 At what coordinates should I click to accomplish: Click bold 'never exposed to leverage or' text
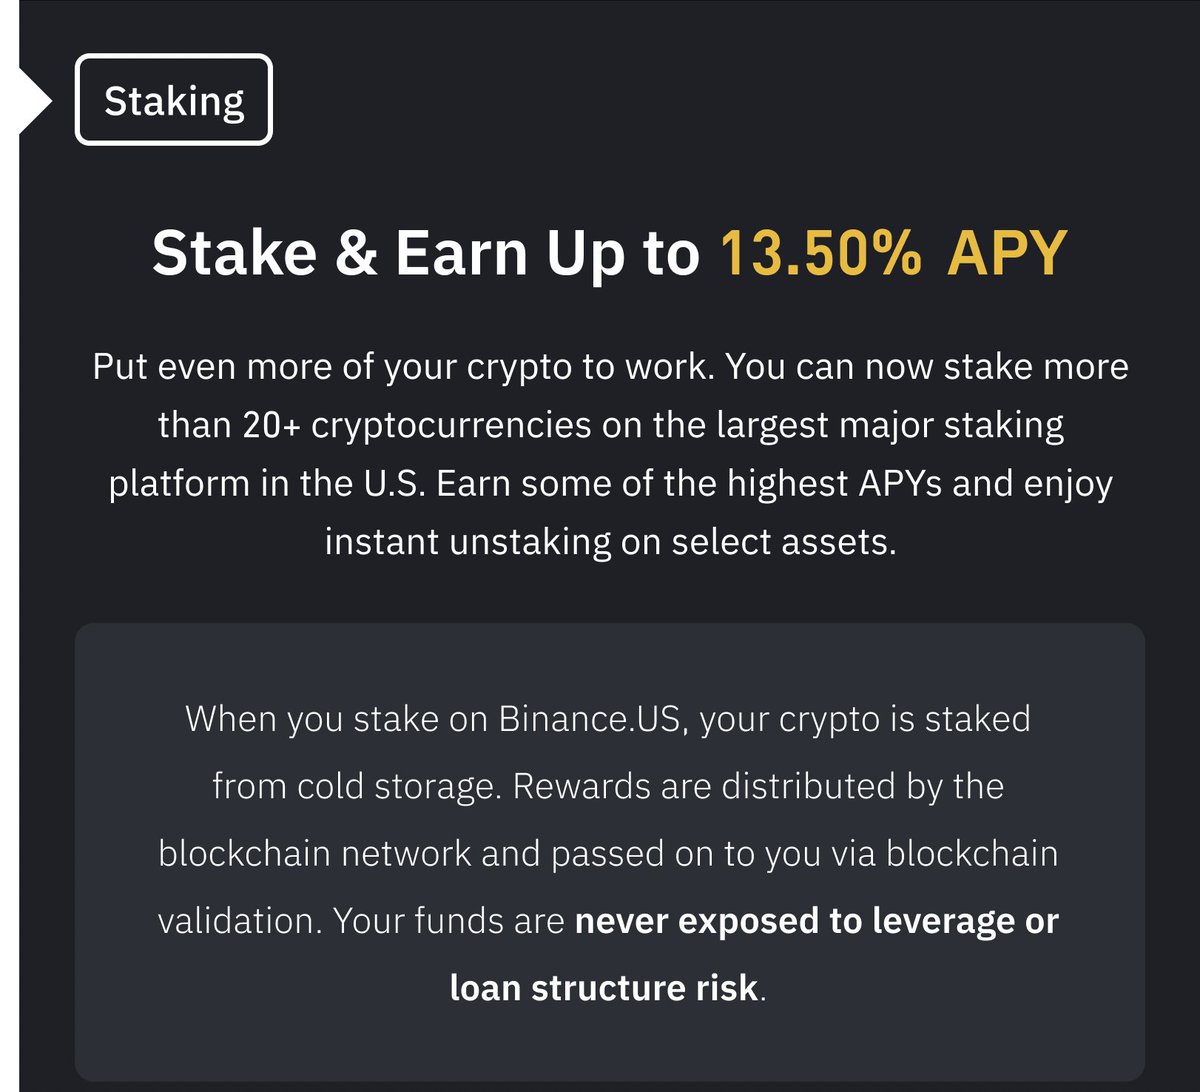[x=817, y=922]
